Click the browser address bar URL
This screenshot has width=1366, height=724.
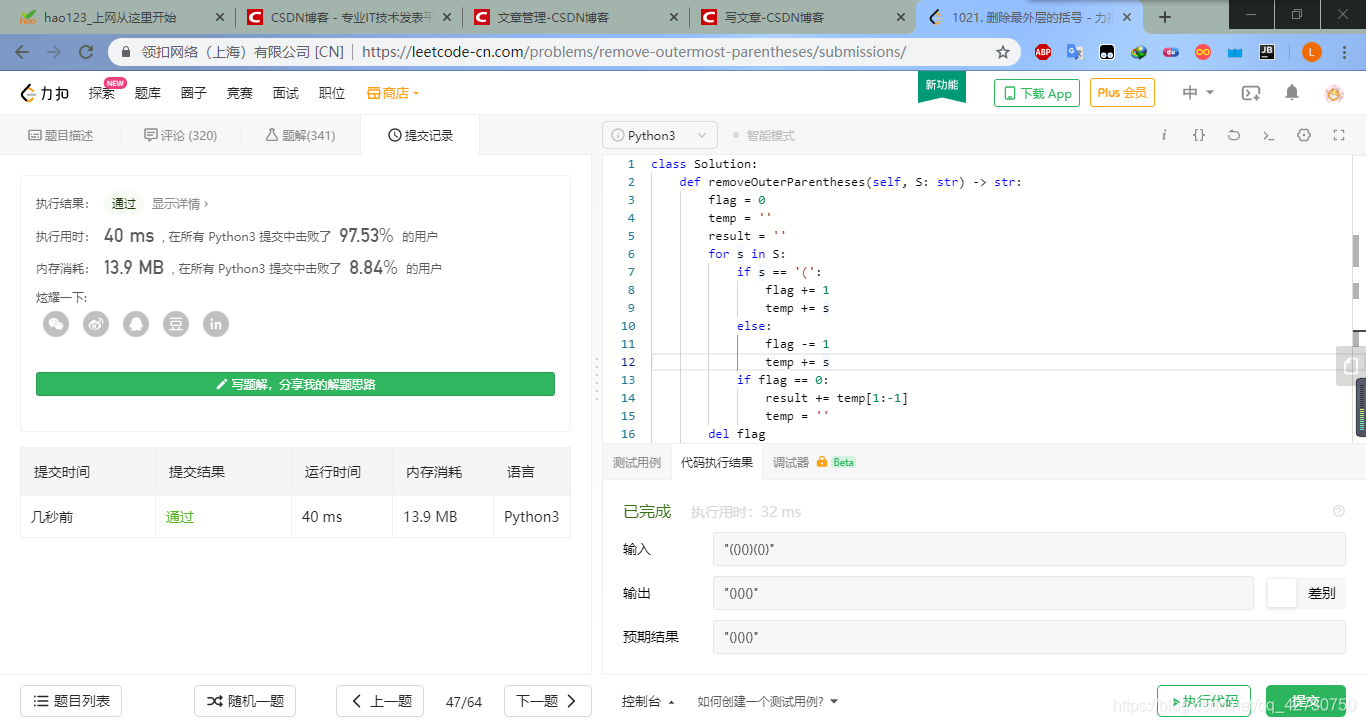(x=633, y=52)
